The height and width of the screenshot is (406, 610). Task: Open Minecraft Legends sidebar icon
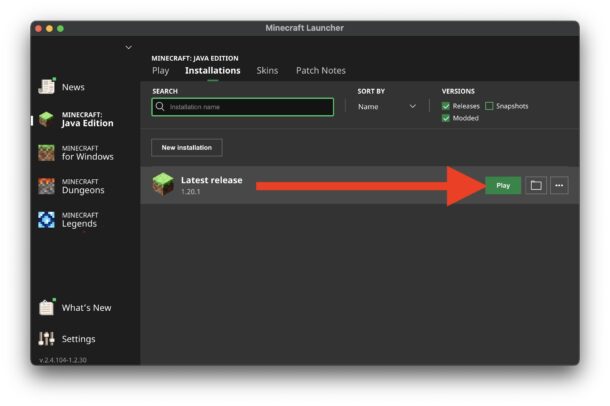point(46,219)
